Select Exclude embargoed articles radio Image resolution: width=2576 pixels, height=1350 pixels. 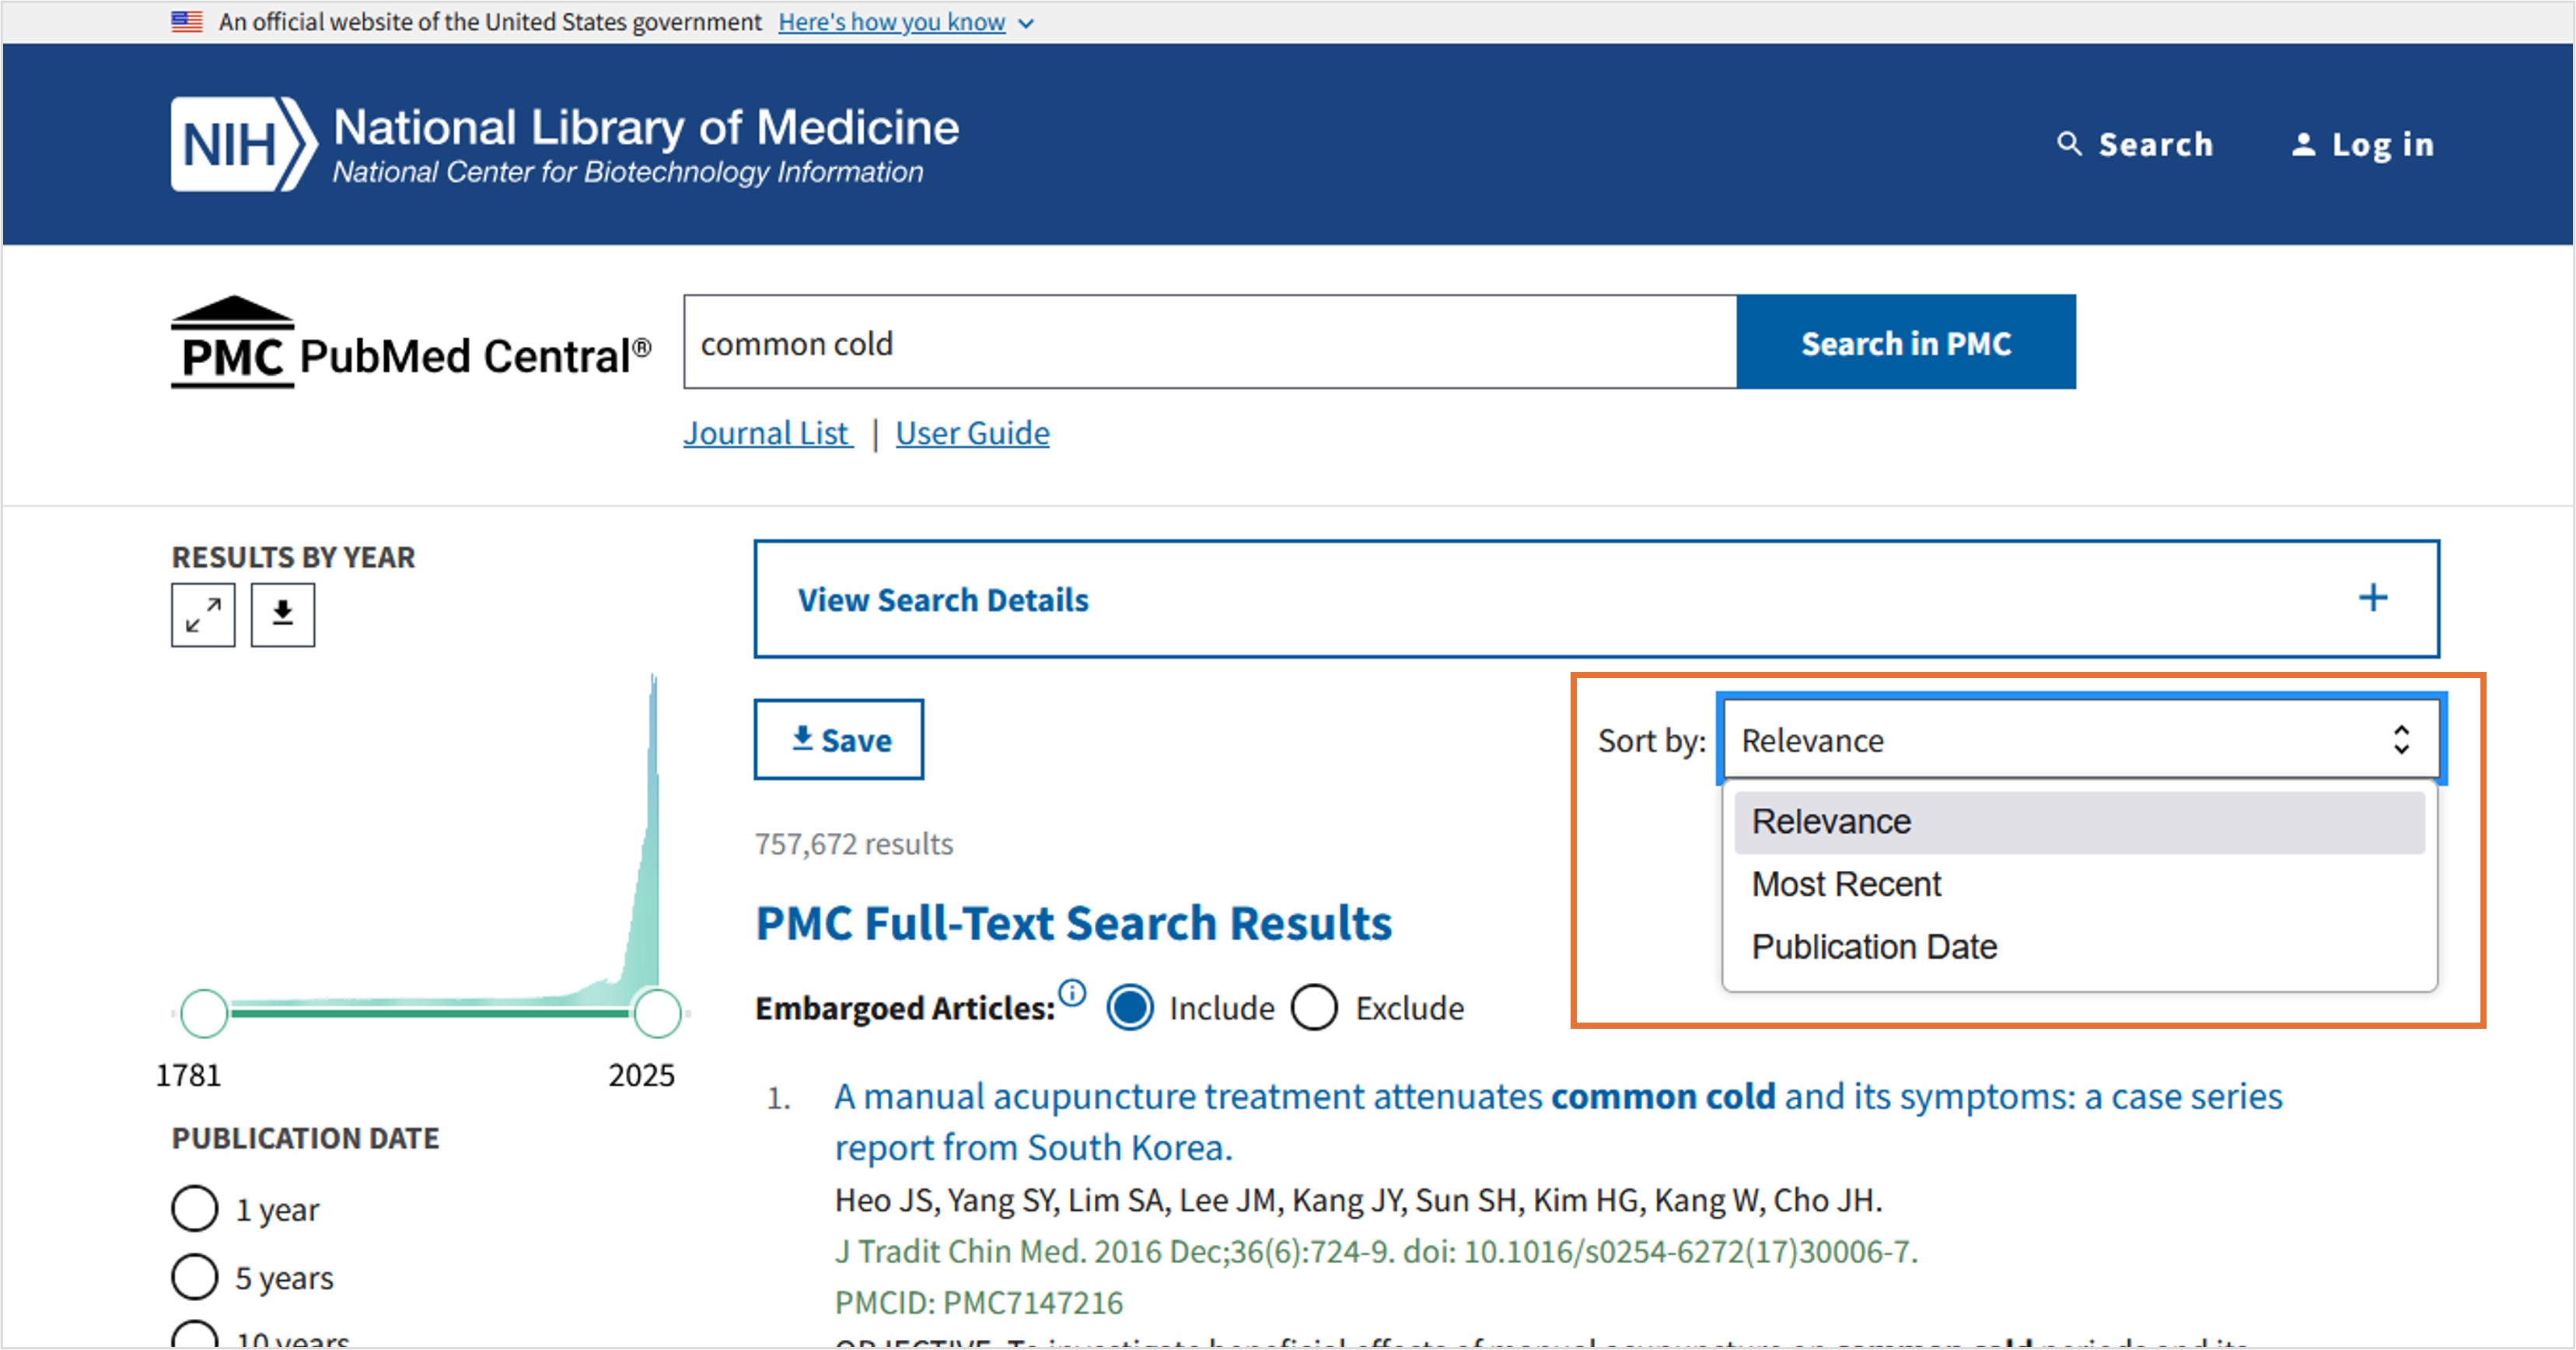tap(1314, 1008)
